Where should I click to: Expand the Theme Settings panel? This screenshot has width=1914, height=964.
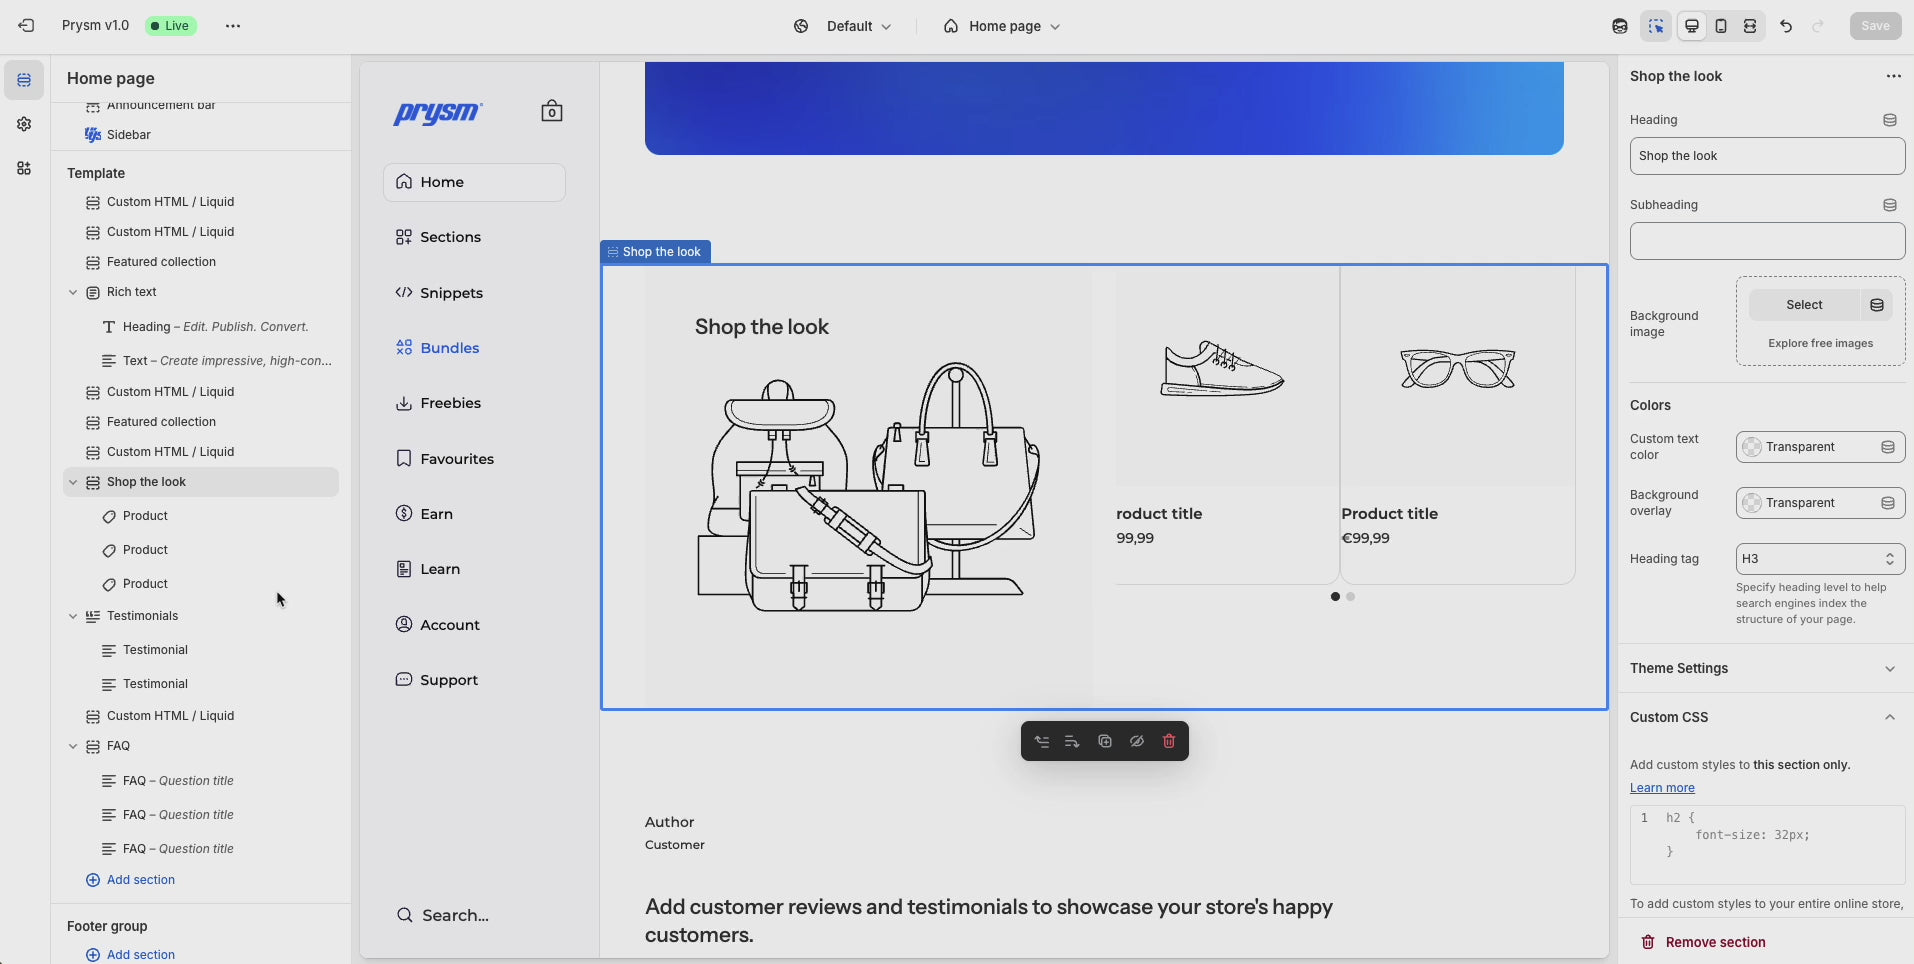click(x=1765, y=668)
